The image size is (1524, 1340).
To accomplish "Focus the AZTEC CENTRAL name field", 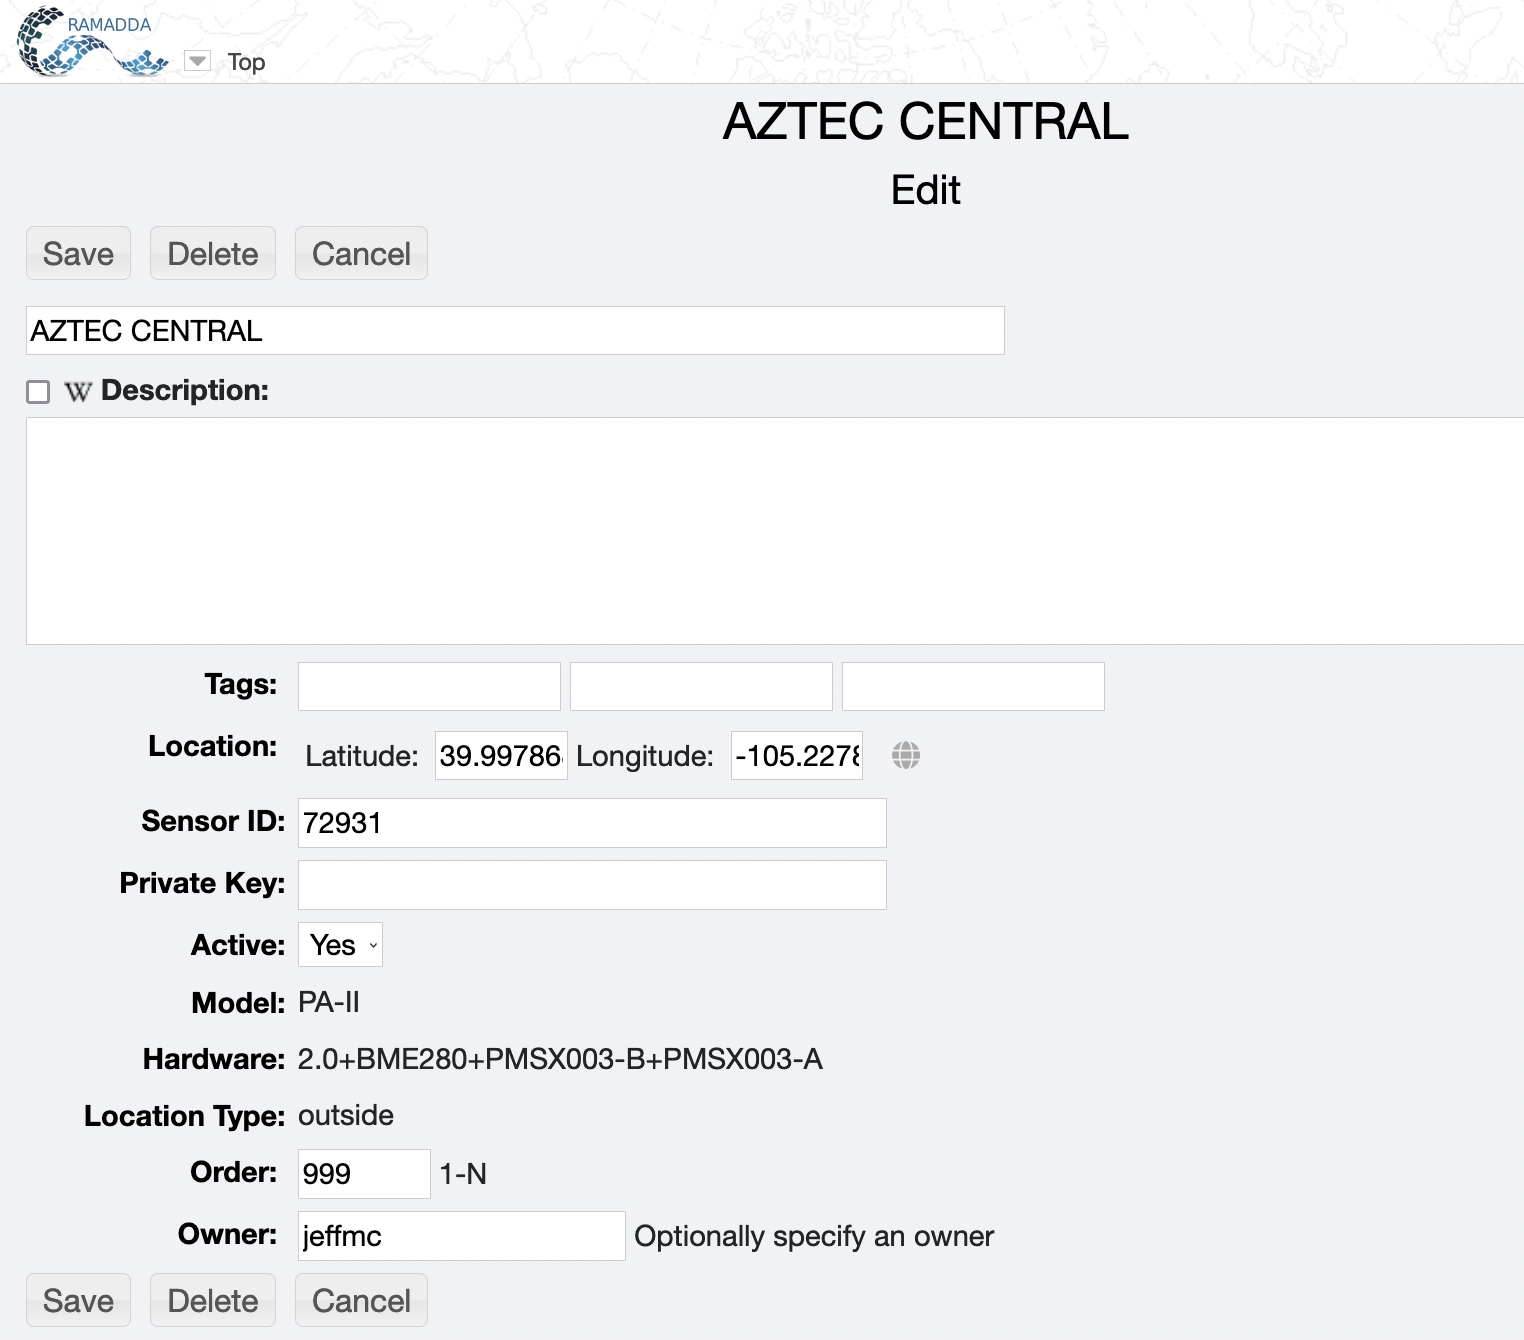I will click(x=515, y=331).
